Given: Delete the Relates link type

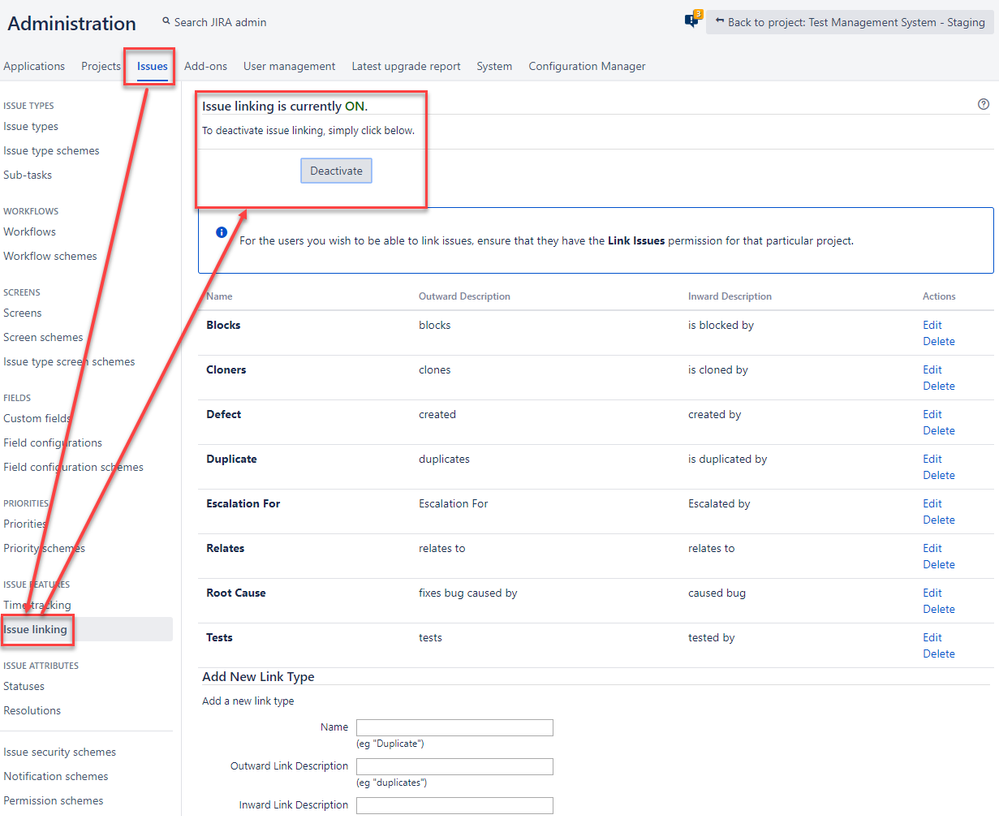Looking at the screenshot, I should 938,564.
